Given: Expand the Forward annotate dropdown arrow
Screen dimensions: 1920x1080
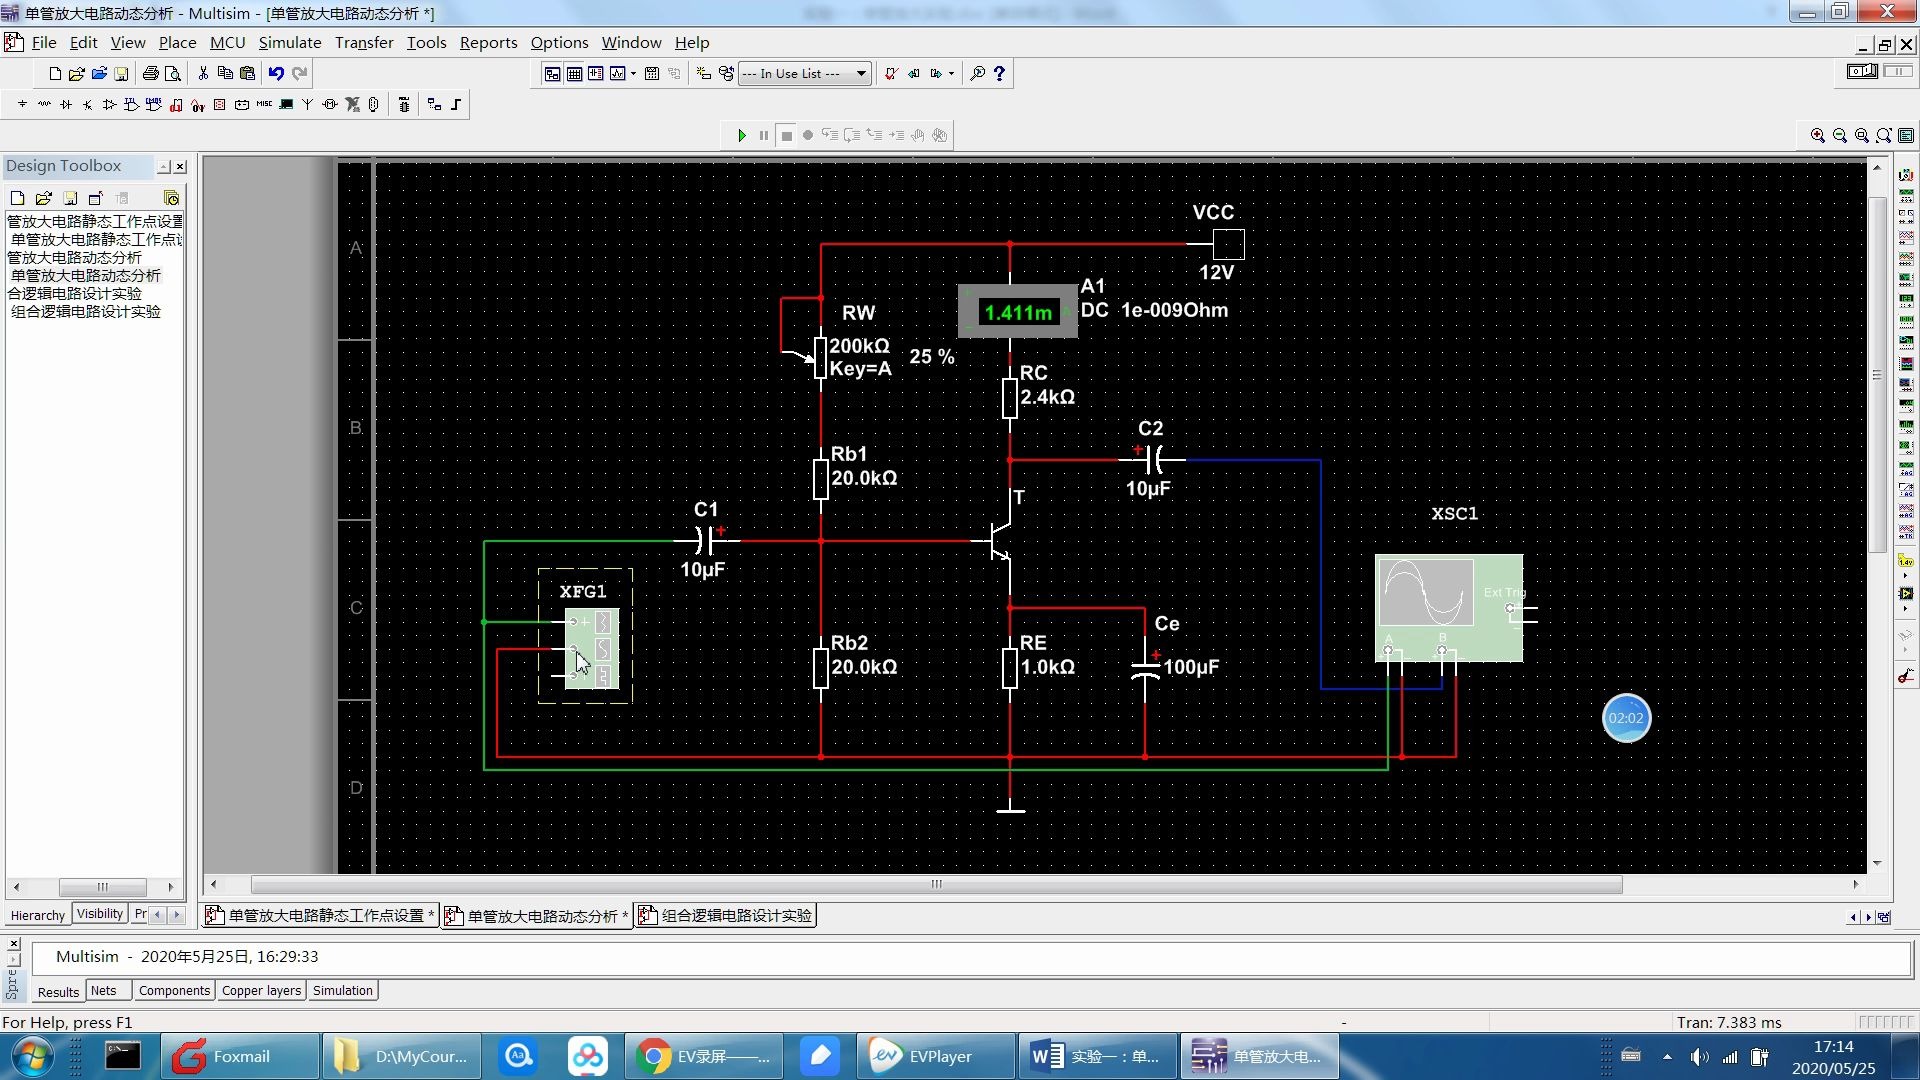Looking at the screenshot, I should pyautogui.click(x=951, y=73).
